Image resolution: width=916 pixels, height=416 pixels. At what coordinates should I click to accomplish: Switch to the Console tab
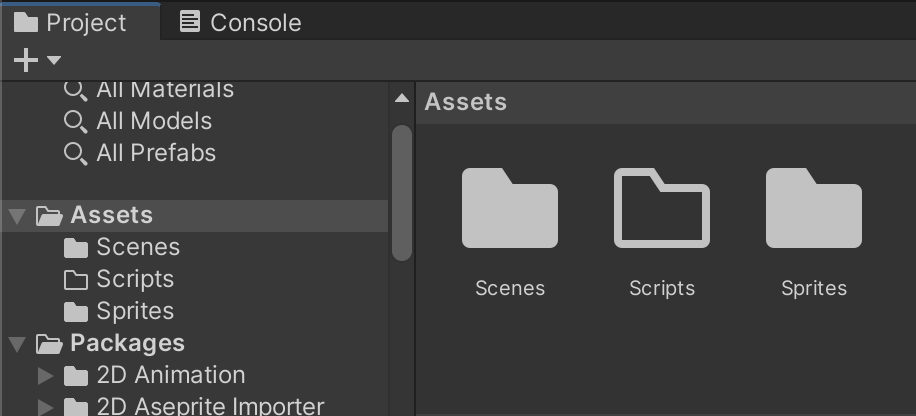click(240, 22)
